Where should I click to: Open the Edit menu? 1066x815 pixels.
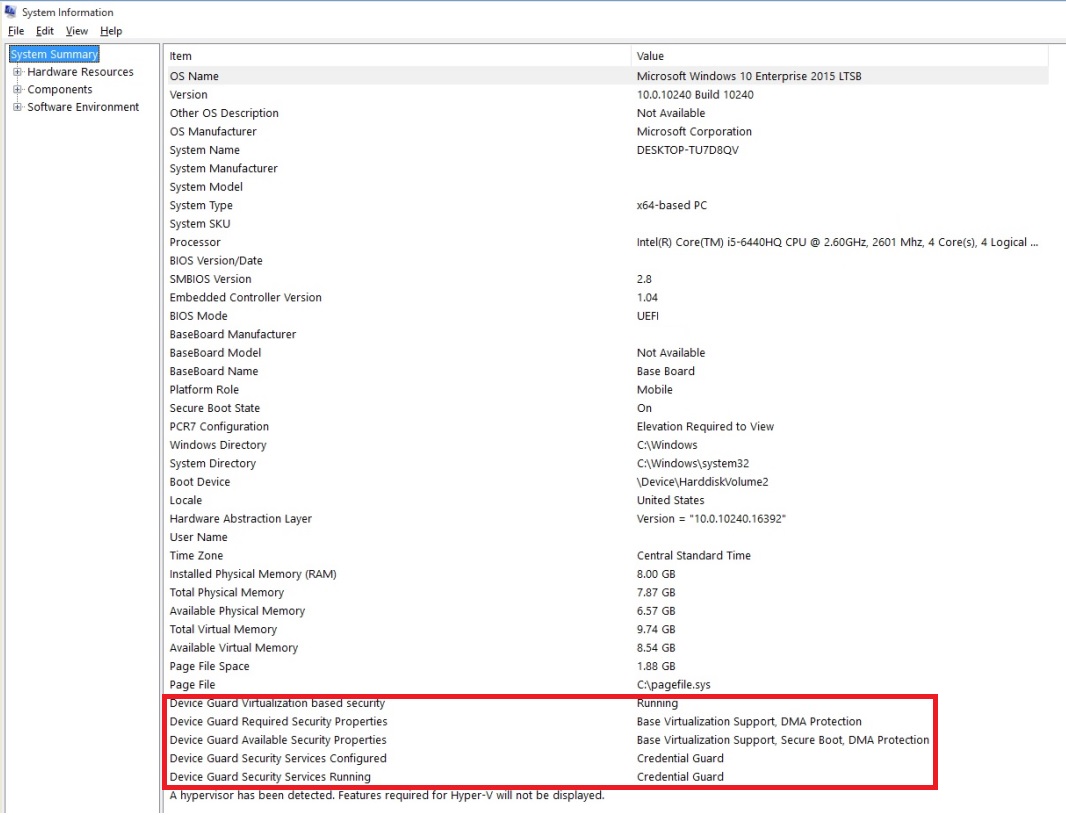pos(44,31)
